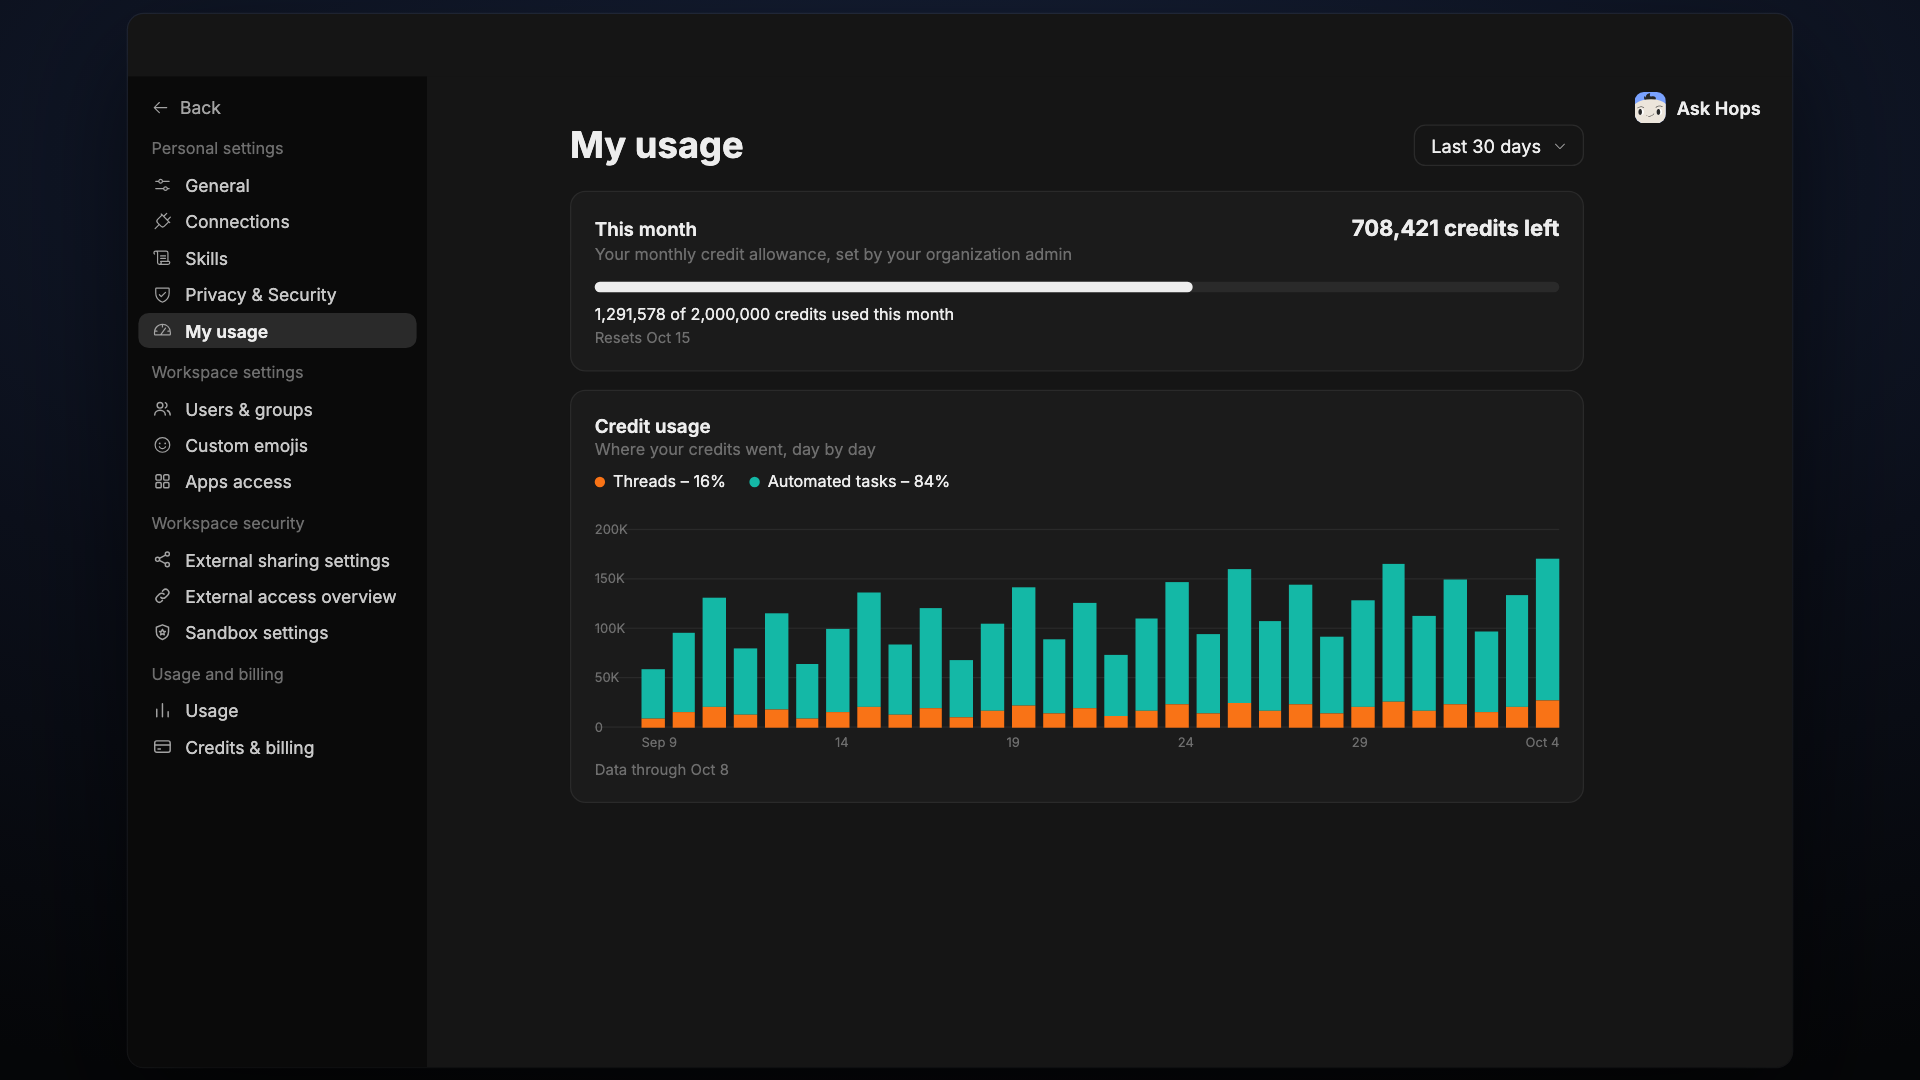
Task: Click the External access overview link icon
Action: point(162,597)
